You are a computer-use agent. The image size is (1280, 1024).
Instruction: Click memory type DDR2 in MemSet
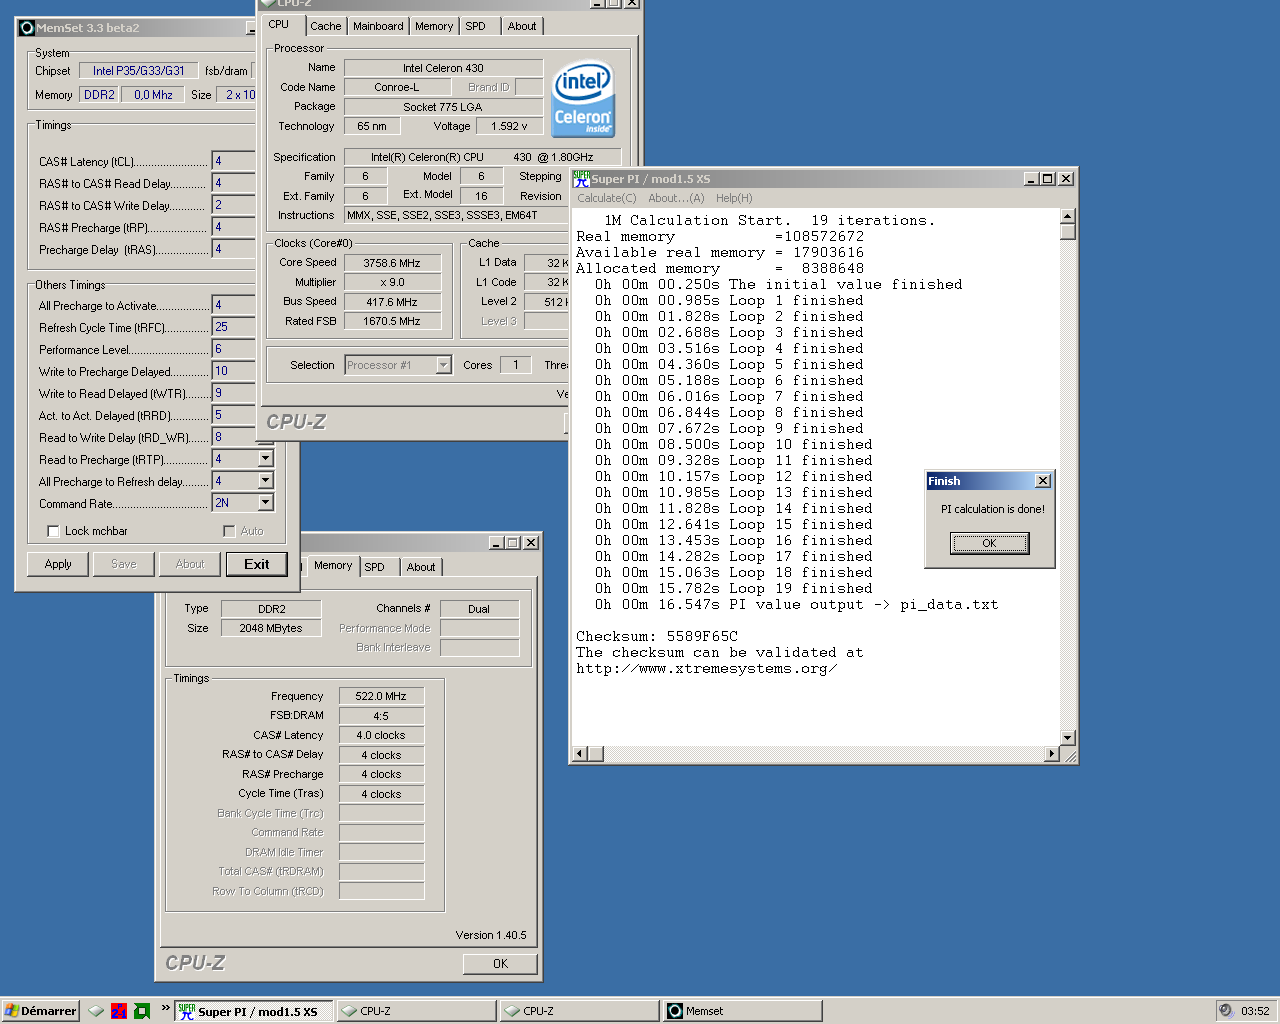(100, 95)
